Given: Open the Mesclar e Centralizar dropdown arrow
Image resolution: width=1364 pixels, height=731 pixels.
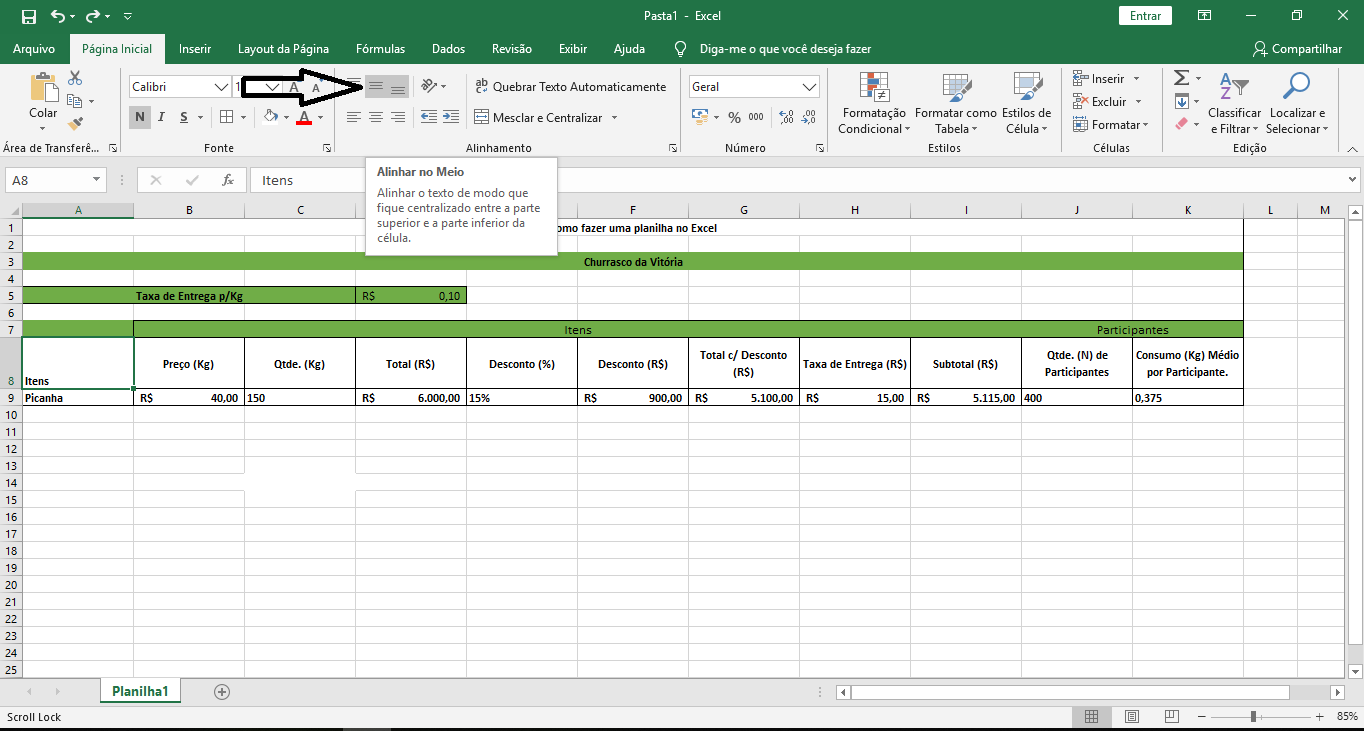Looking at the screenshot, I should tap(614, 118).
